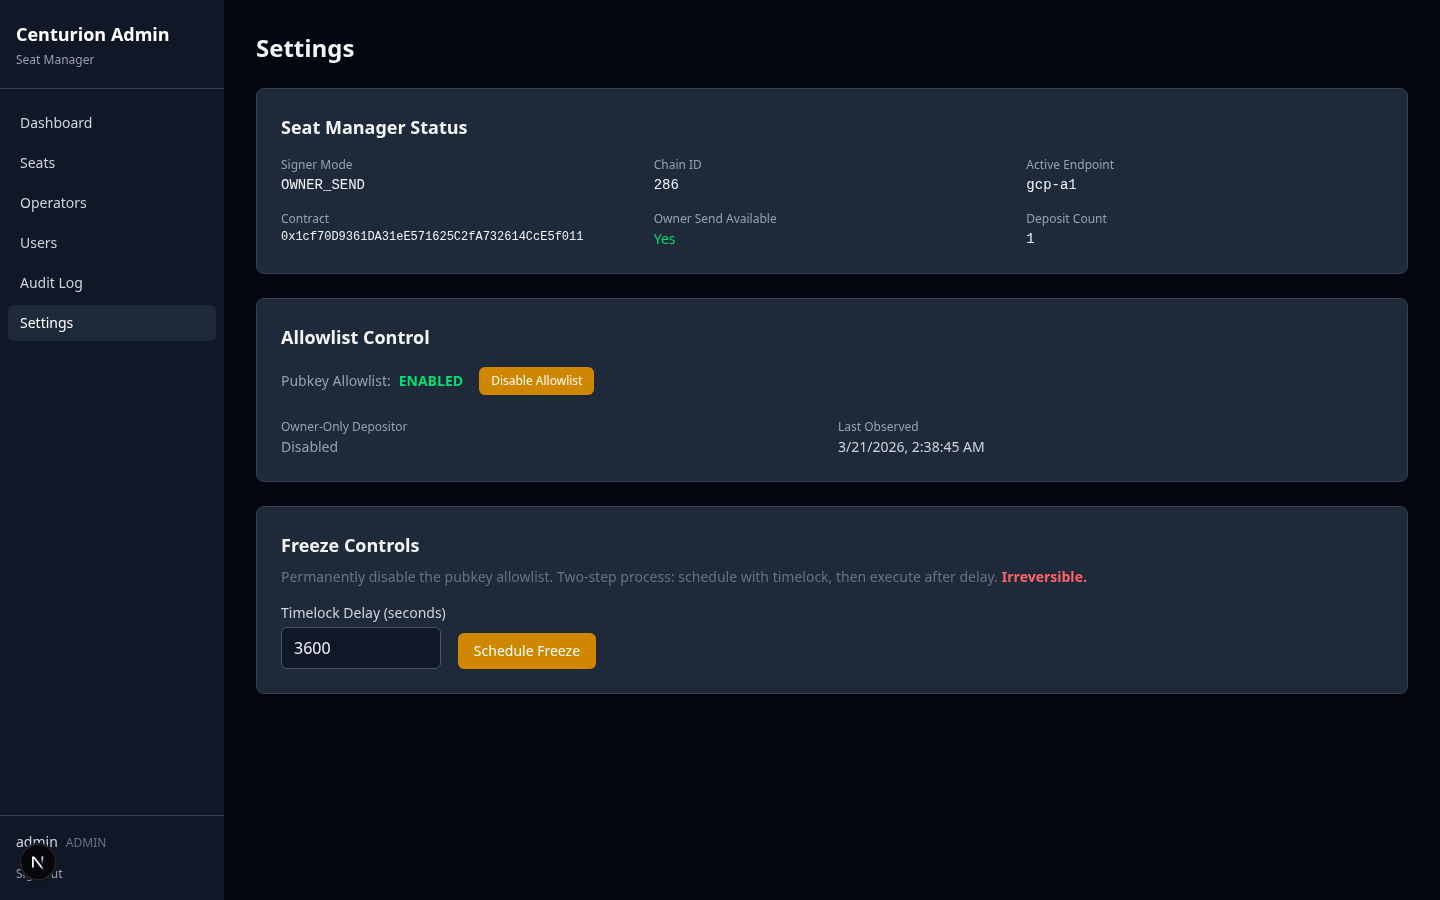
Task: Open the Dashboard page
Action: 56,122
